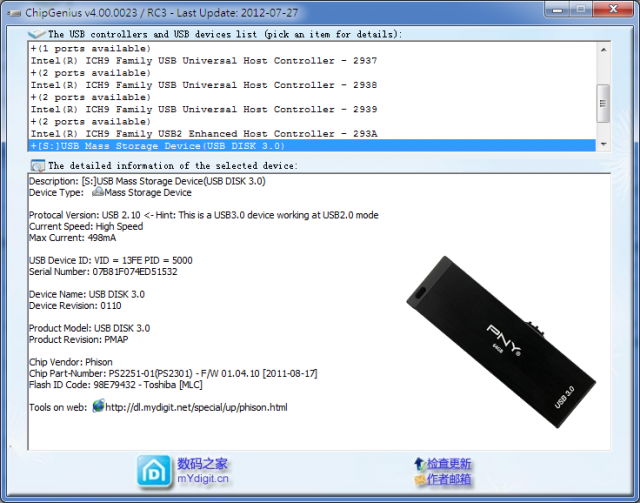Close the ChipGenius window
This screenshot has height=503, width=640.
[613, 9]
